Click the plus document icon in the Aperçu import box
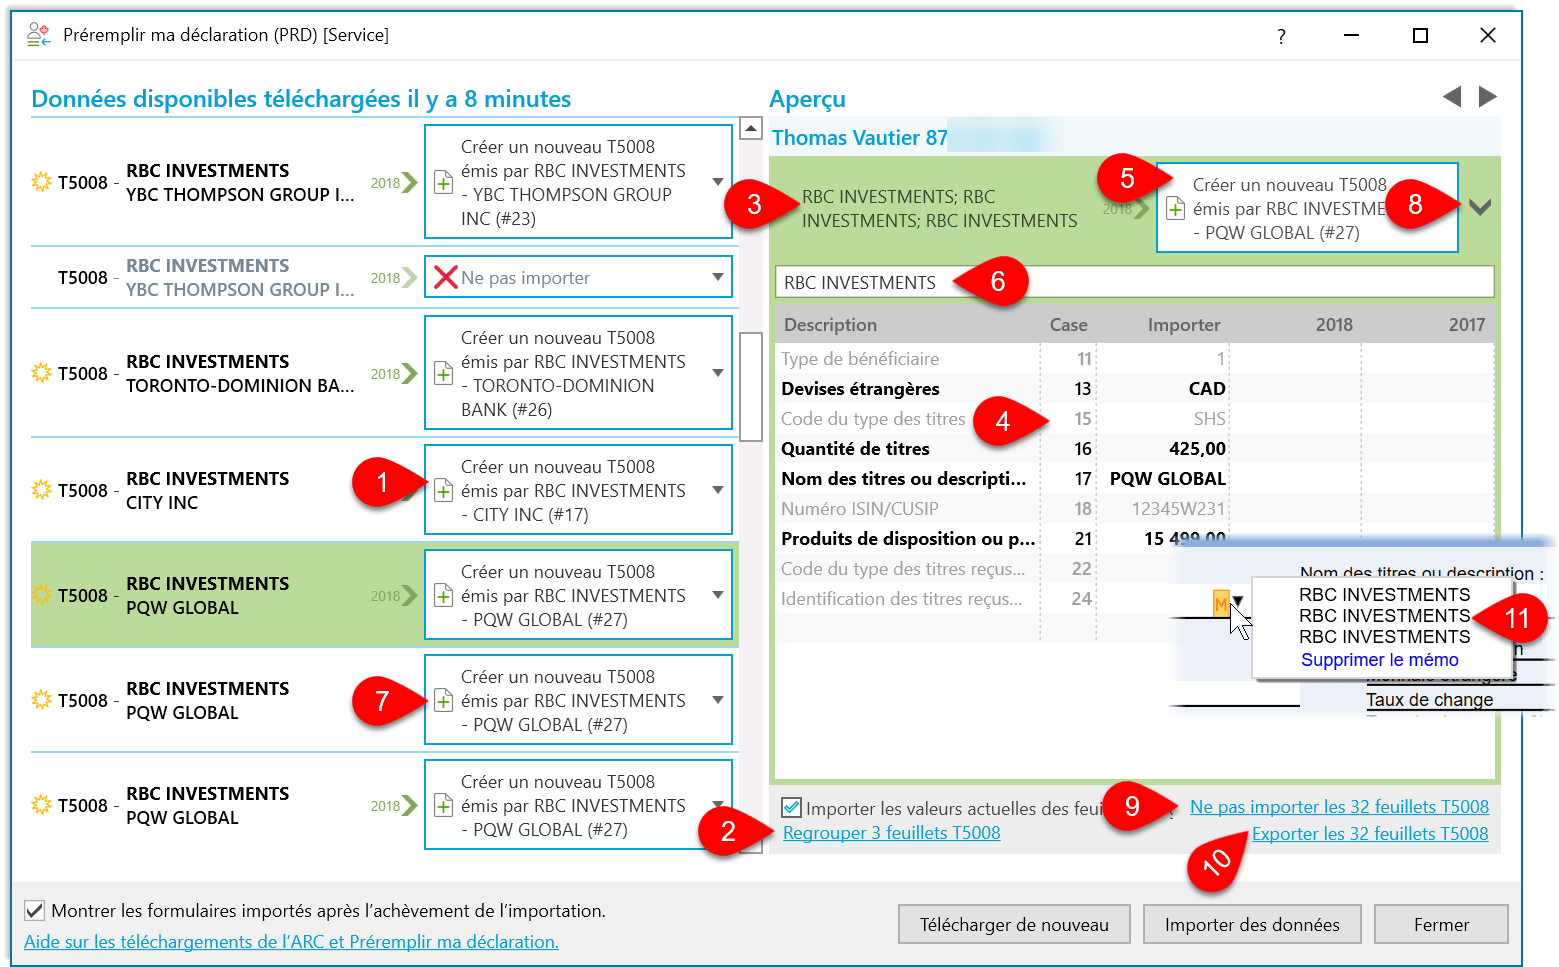 tap(1176, 209)
